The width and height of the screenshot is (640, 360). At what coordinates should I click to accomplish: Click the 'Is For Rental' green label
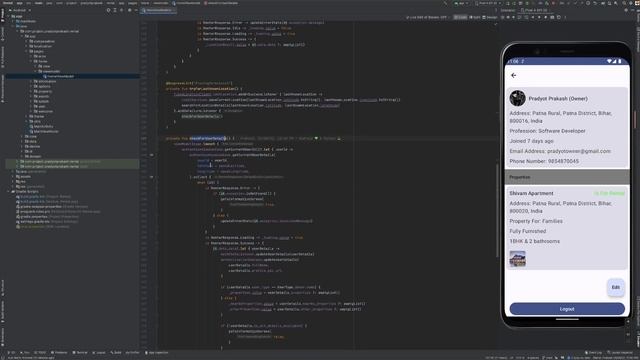609,193
